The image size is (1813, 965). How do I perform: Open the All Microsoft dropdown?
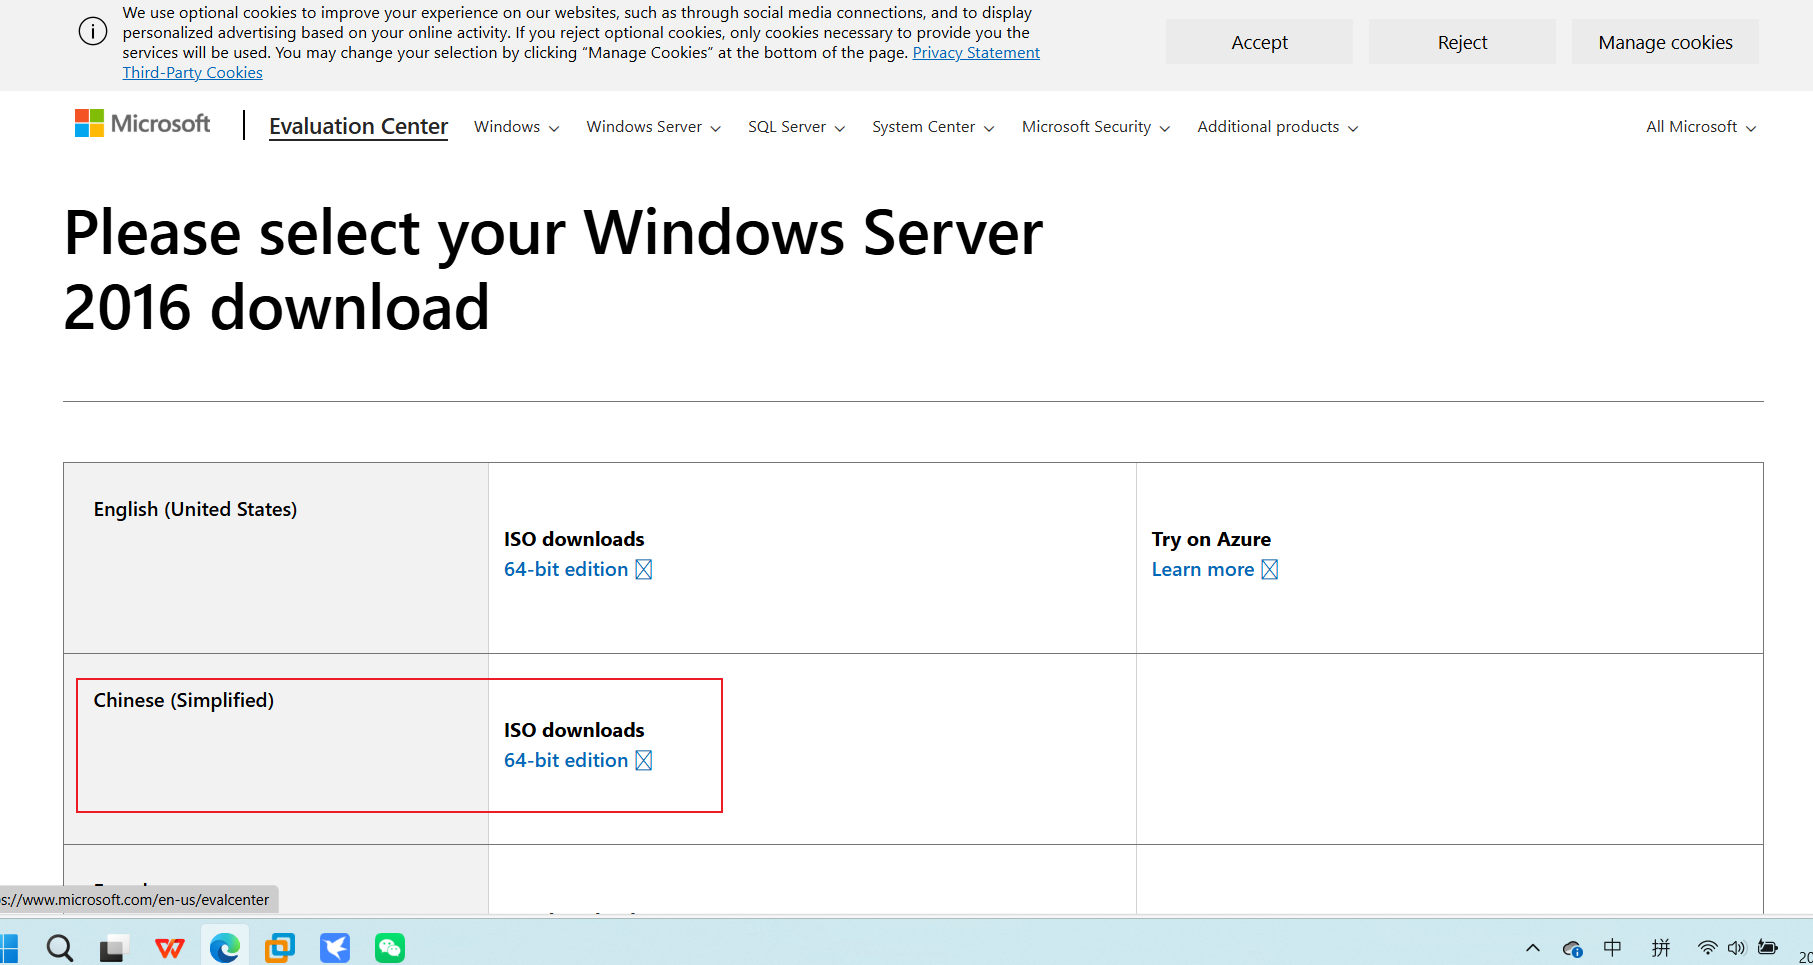point(1699,127)
